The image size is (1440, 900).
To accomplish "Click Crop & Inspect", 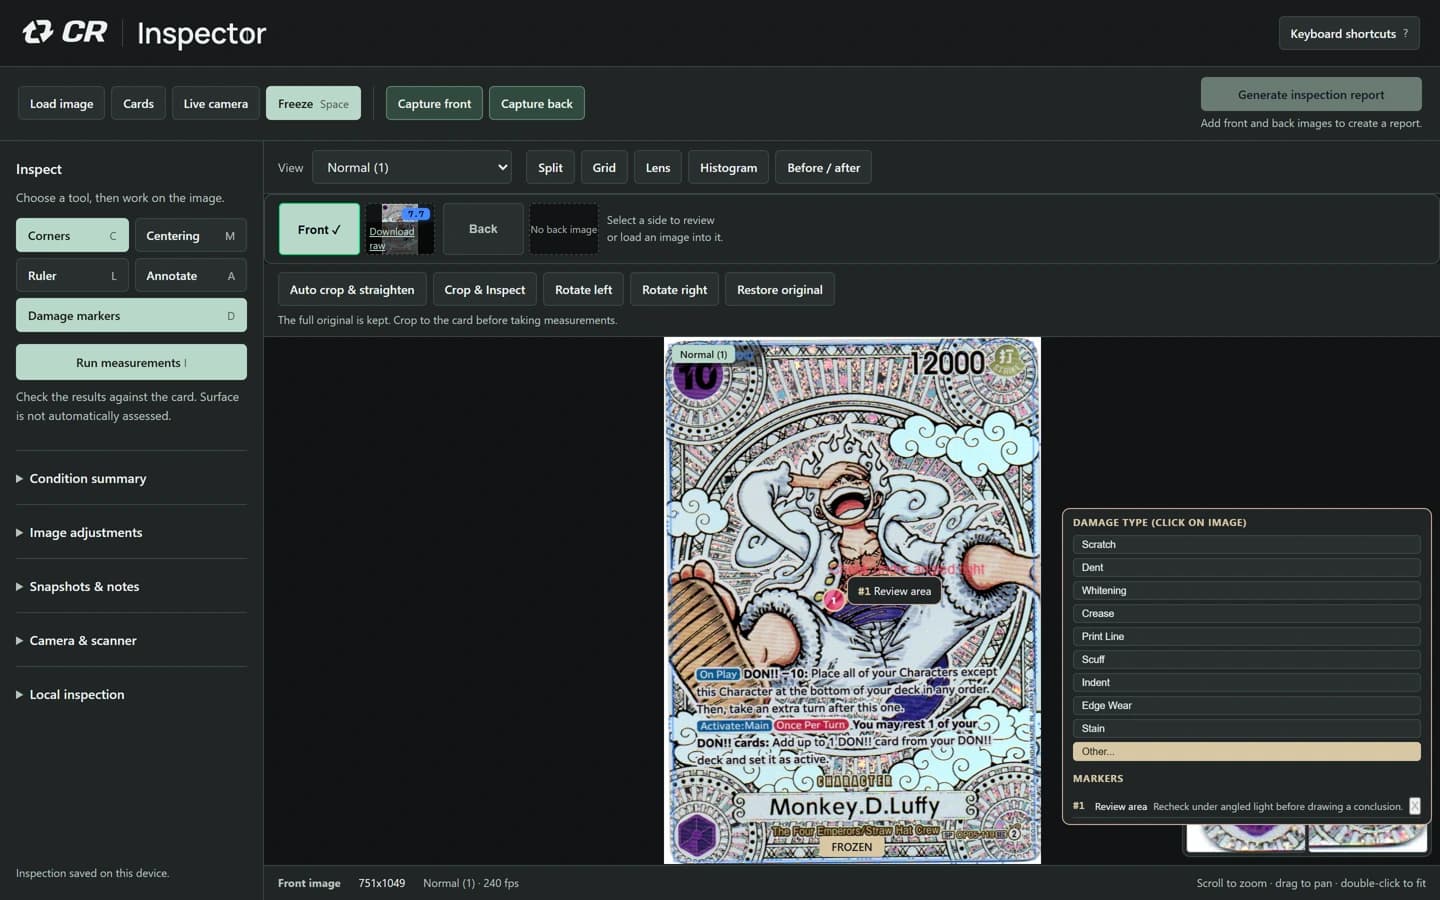I will pos(484,289).
